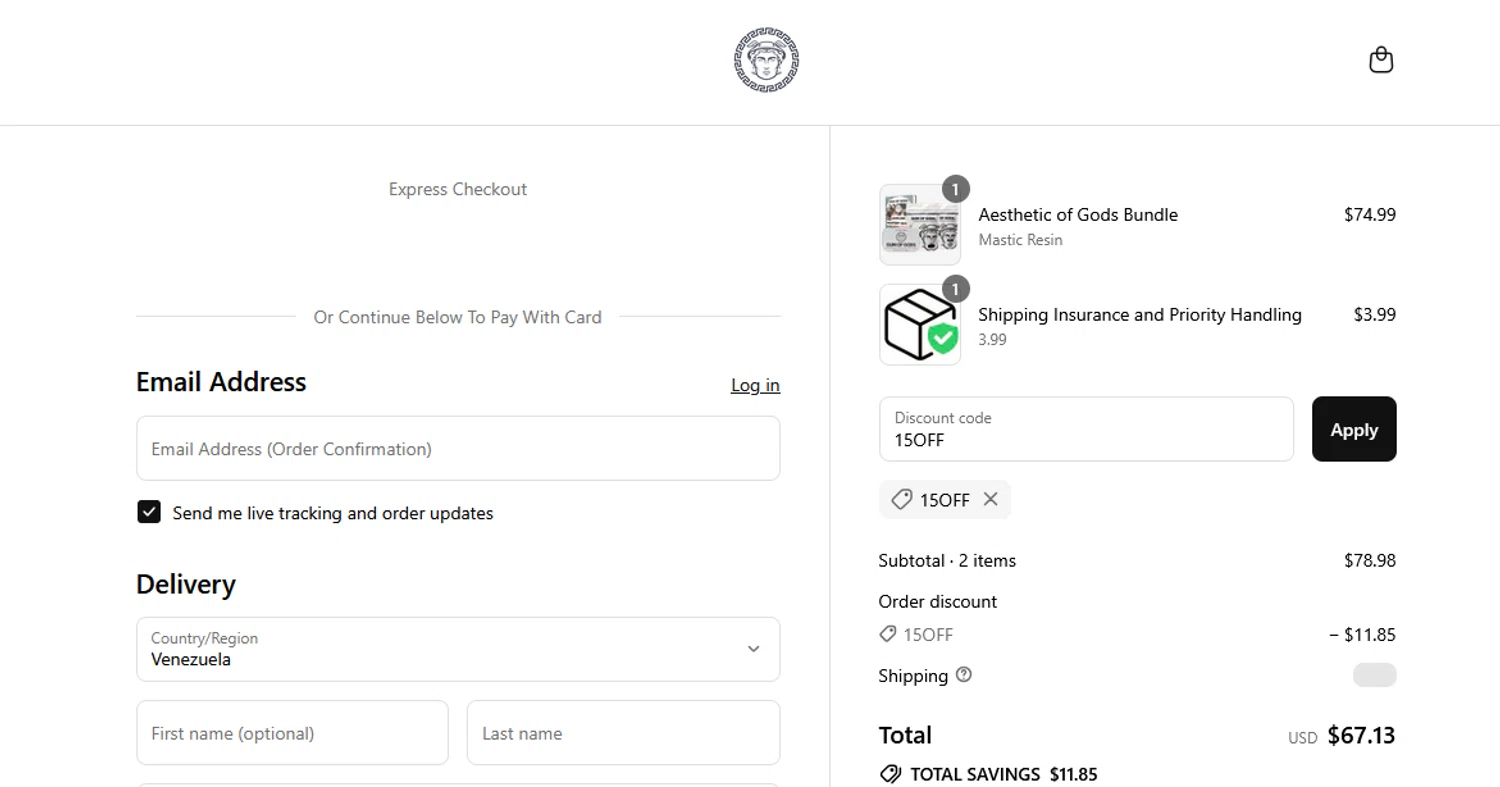Image resolution: width=1500 pixels, height=787 pixels.
Task: Click the Total Savings tag icon
Action: 890,774
